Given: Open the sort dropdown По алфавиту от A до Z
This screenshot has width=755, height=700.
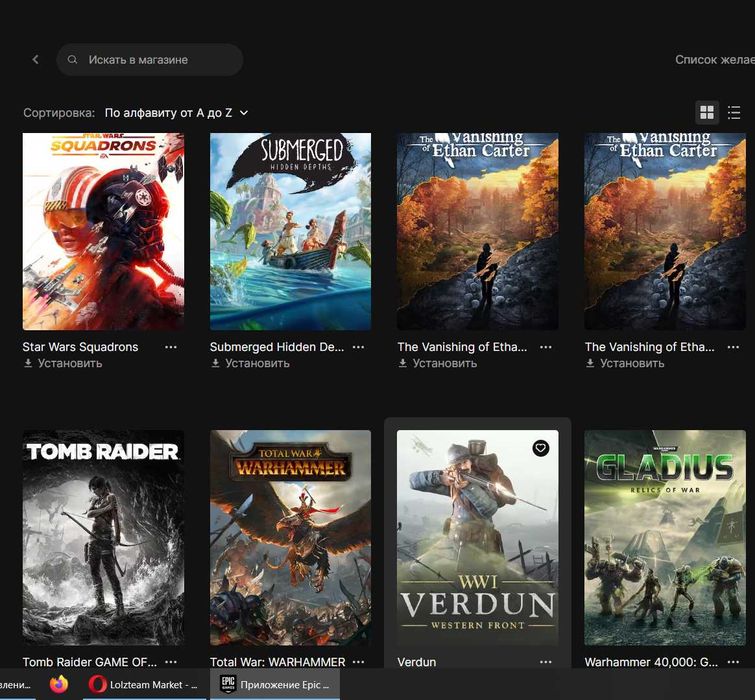Looking at the screenshot, I should click(176, 113).
